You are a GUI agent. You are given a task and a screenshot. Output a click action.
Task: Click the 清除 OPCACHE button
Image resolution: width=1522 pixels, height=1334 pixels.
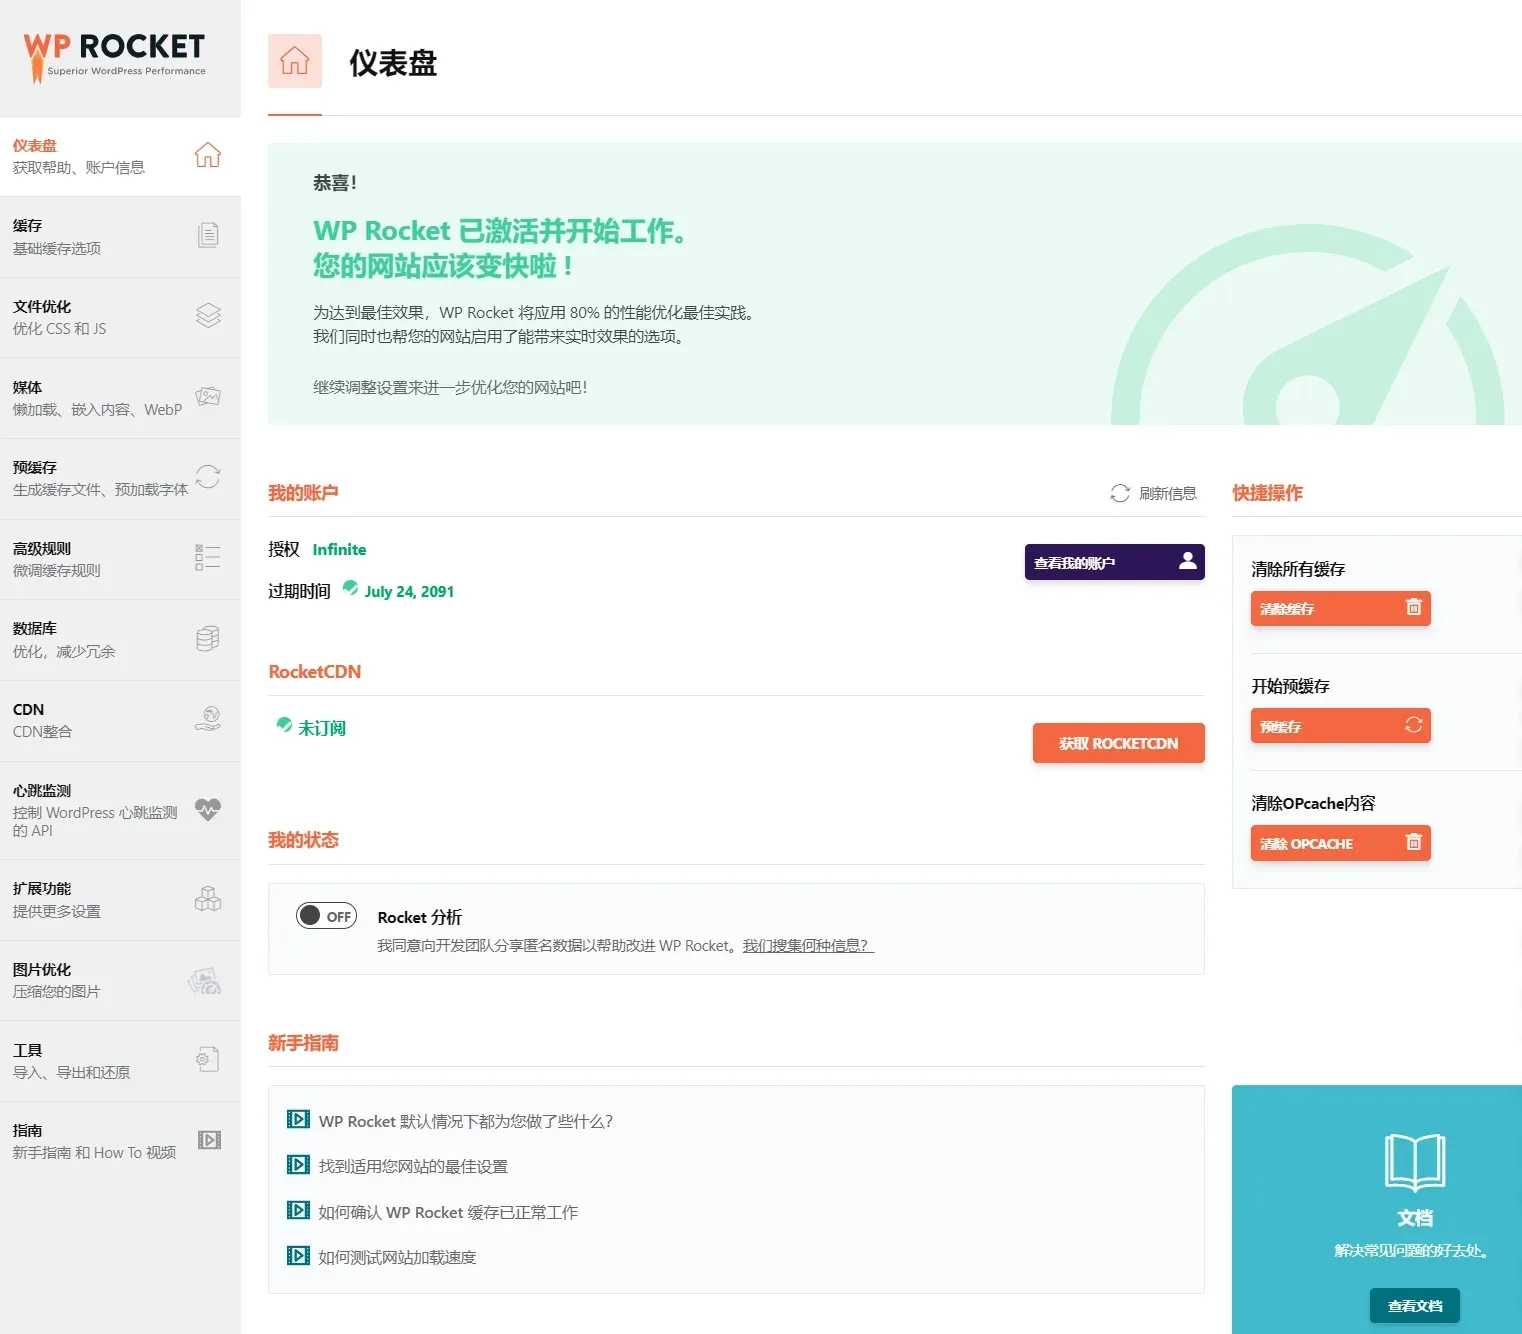click(1341, 843)
